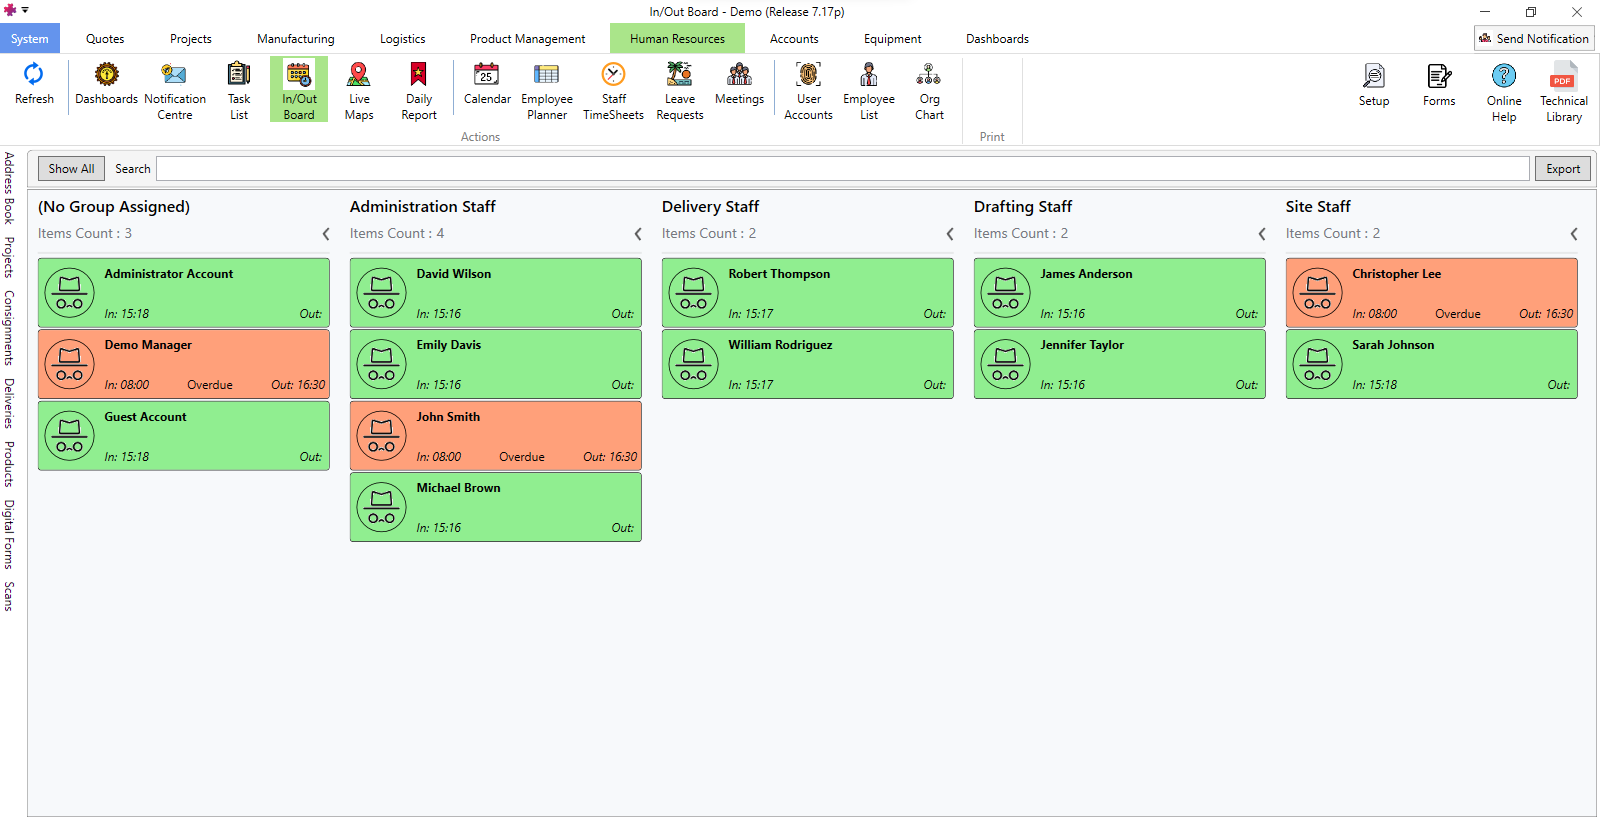Open the Products side panel
This screenshot has width=1600, height=820.
point(9,464)
